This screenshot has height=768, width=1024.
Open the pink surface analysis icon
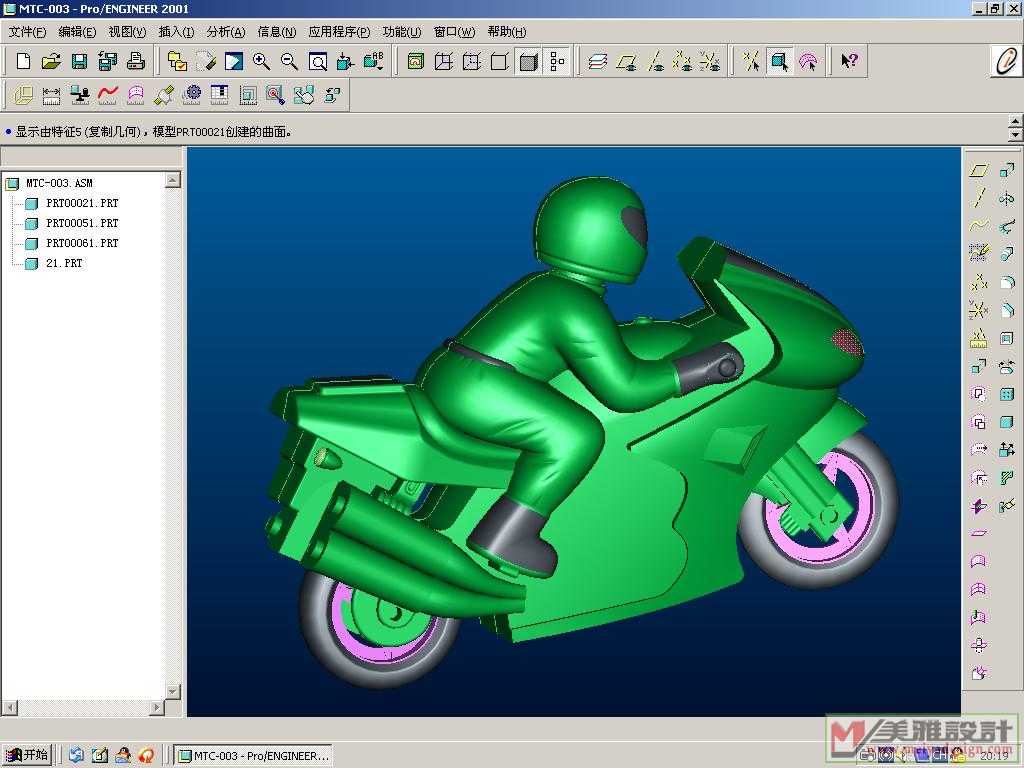135,95
